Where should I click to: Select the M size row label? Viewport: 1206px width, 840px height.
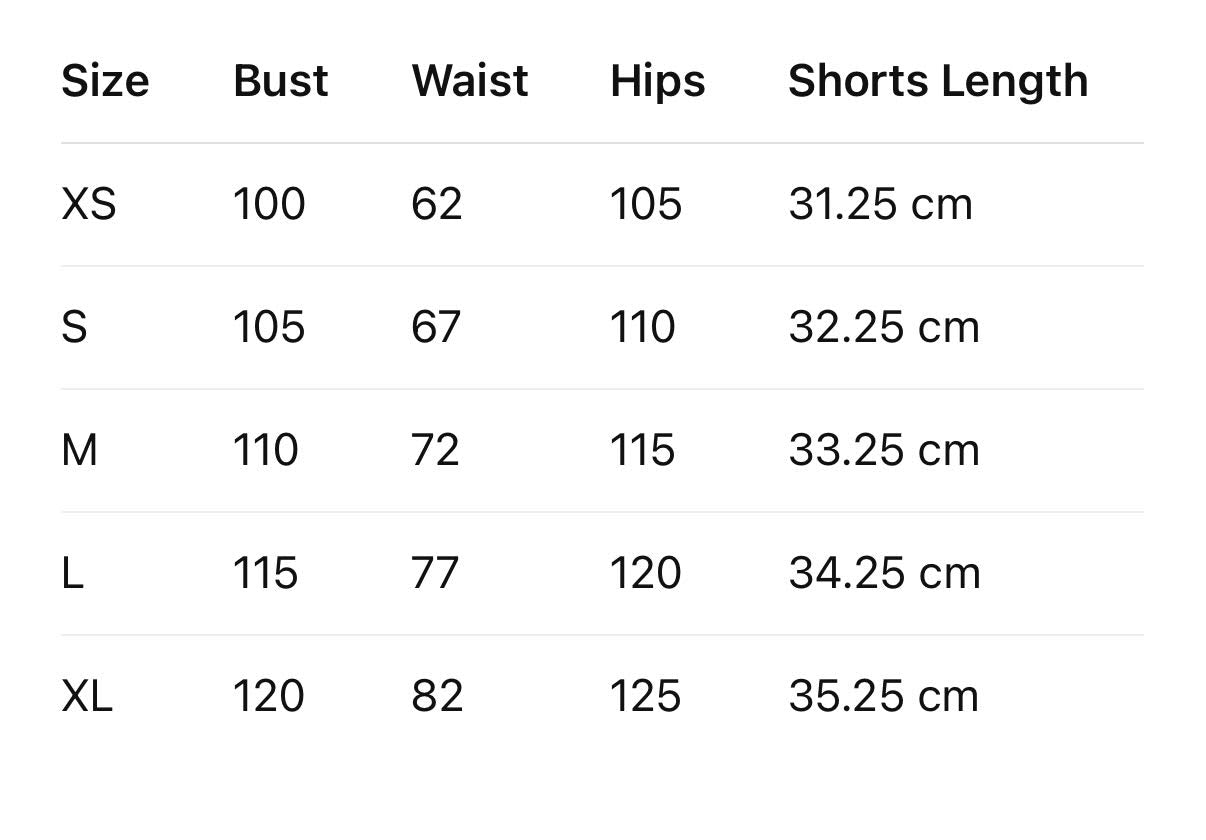(x=80, y=450)
